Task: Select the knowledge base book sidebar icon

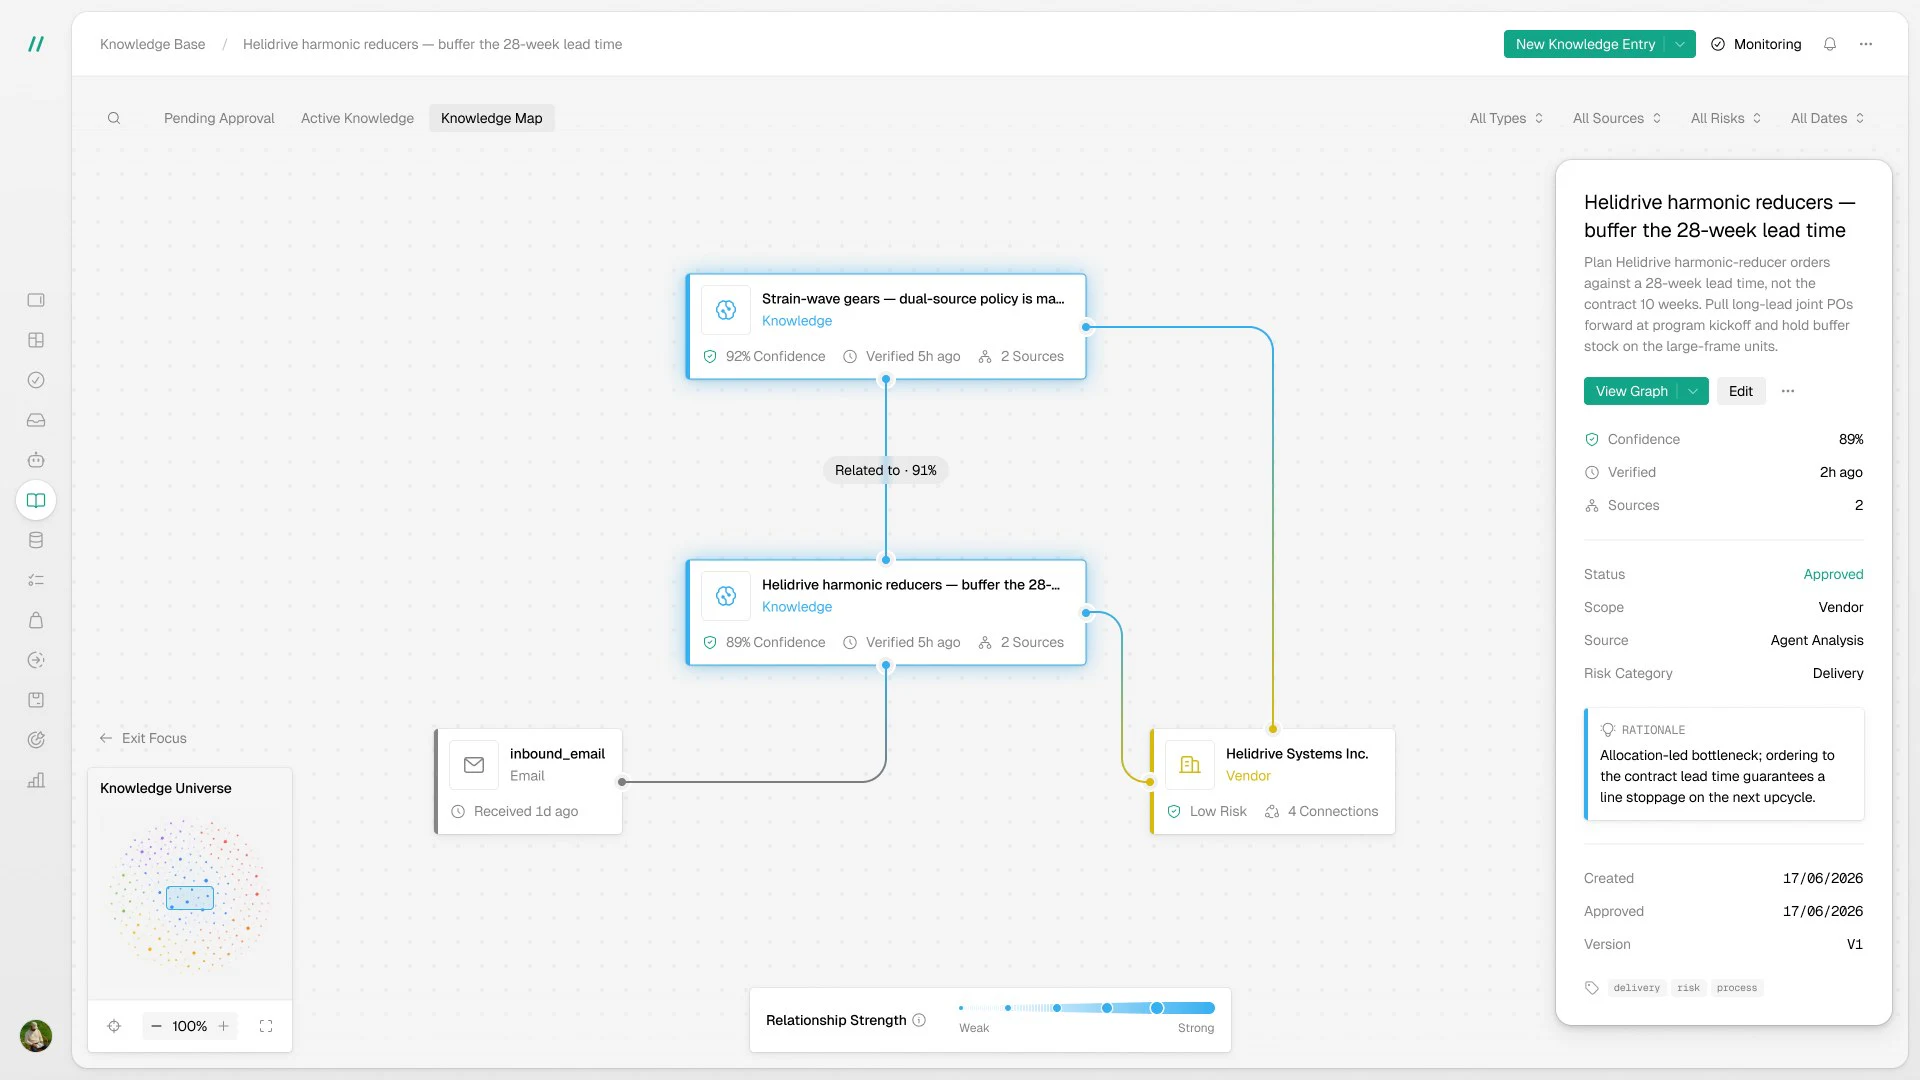Action: pyautogui.click(x=36, y=500)
